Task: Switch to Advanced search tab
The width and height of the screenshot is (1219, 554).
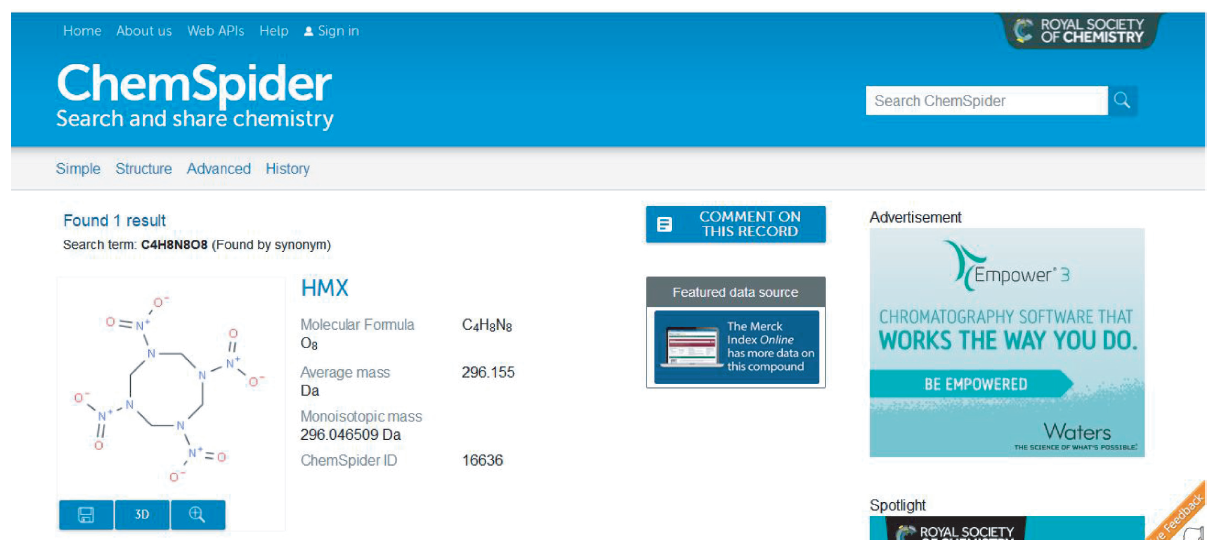Action: click(x=219, y=169)
